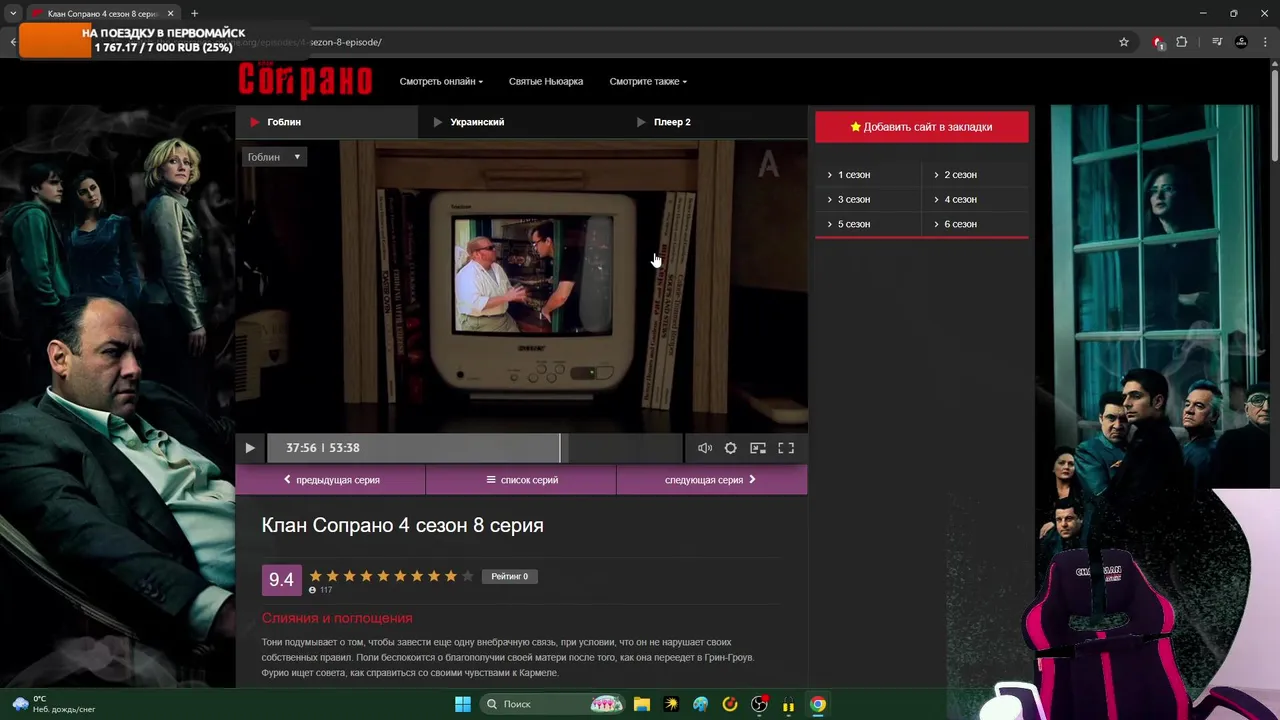Open player quality settings gear
This screenshot has height=720, width=1280.
731,448
